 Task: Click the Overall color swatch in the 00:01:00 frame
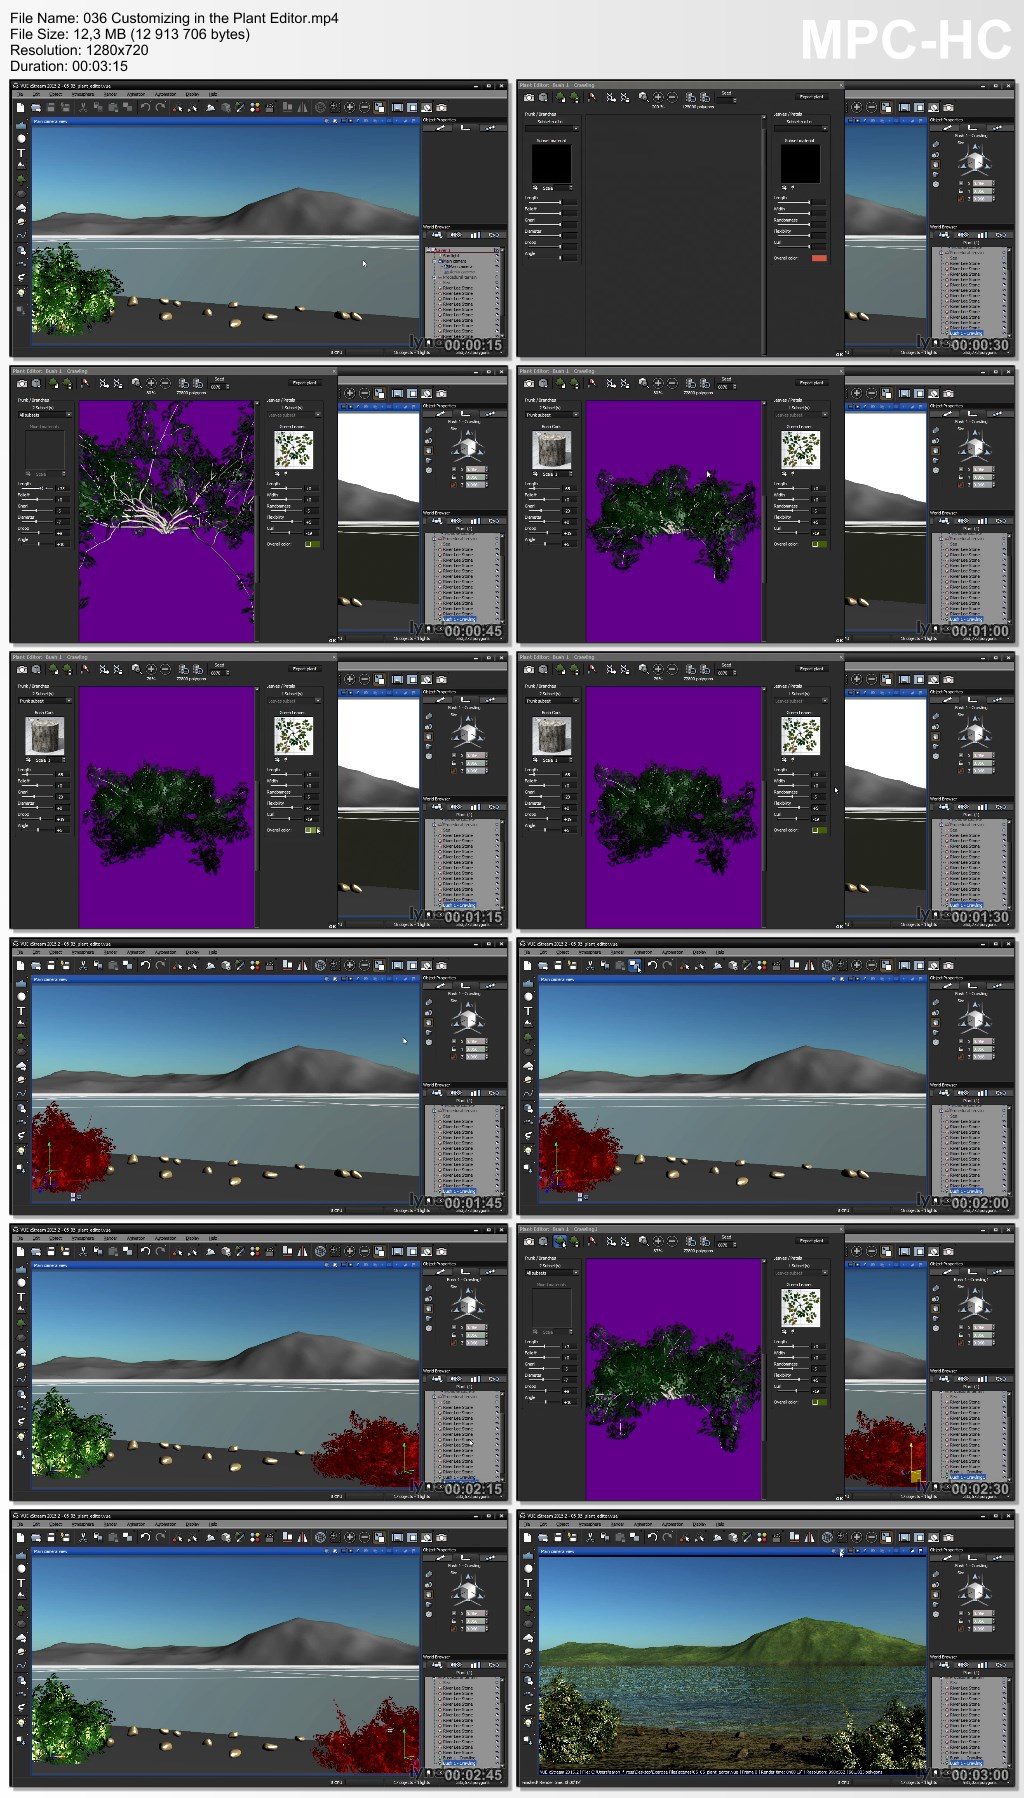click(819, 544)
